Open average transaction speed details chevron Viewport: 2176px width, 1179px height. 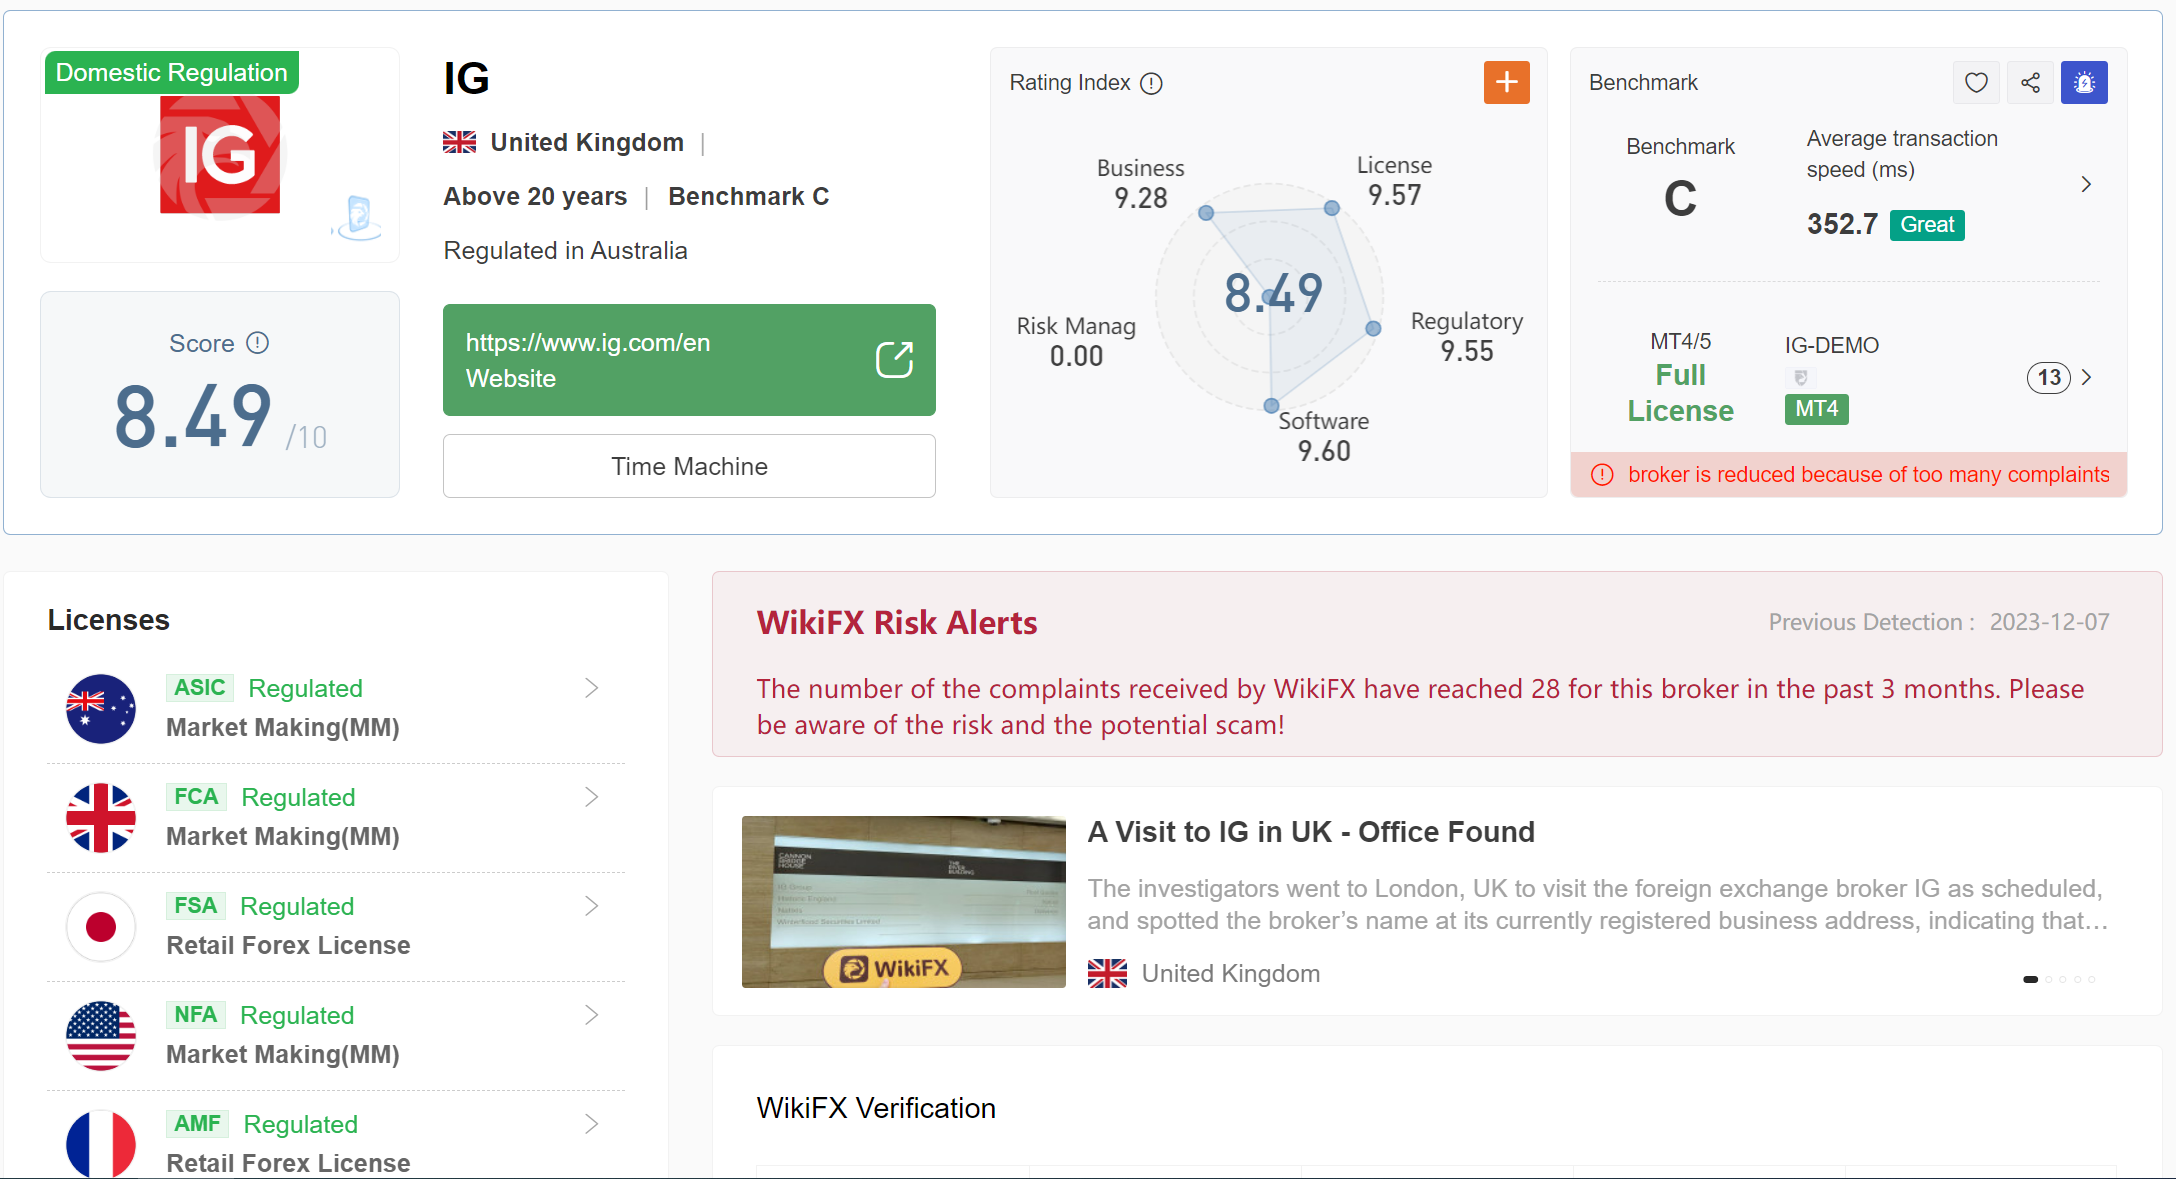[2086, 184]
